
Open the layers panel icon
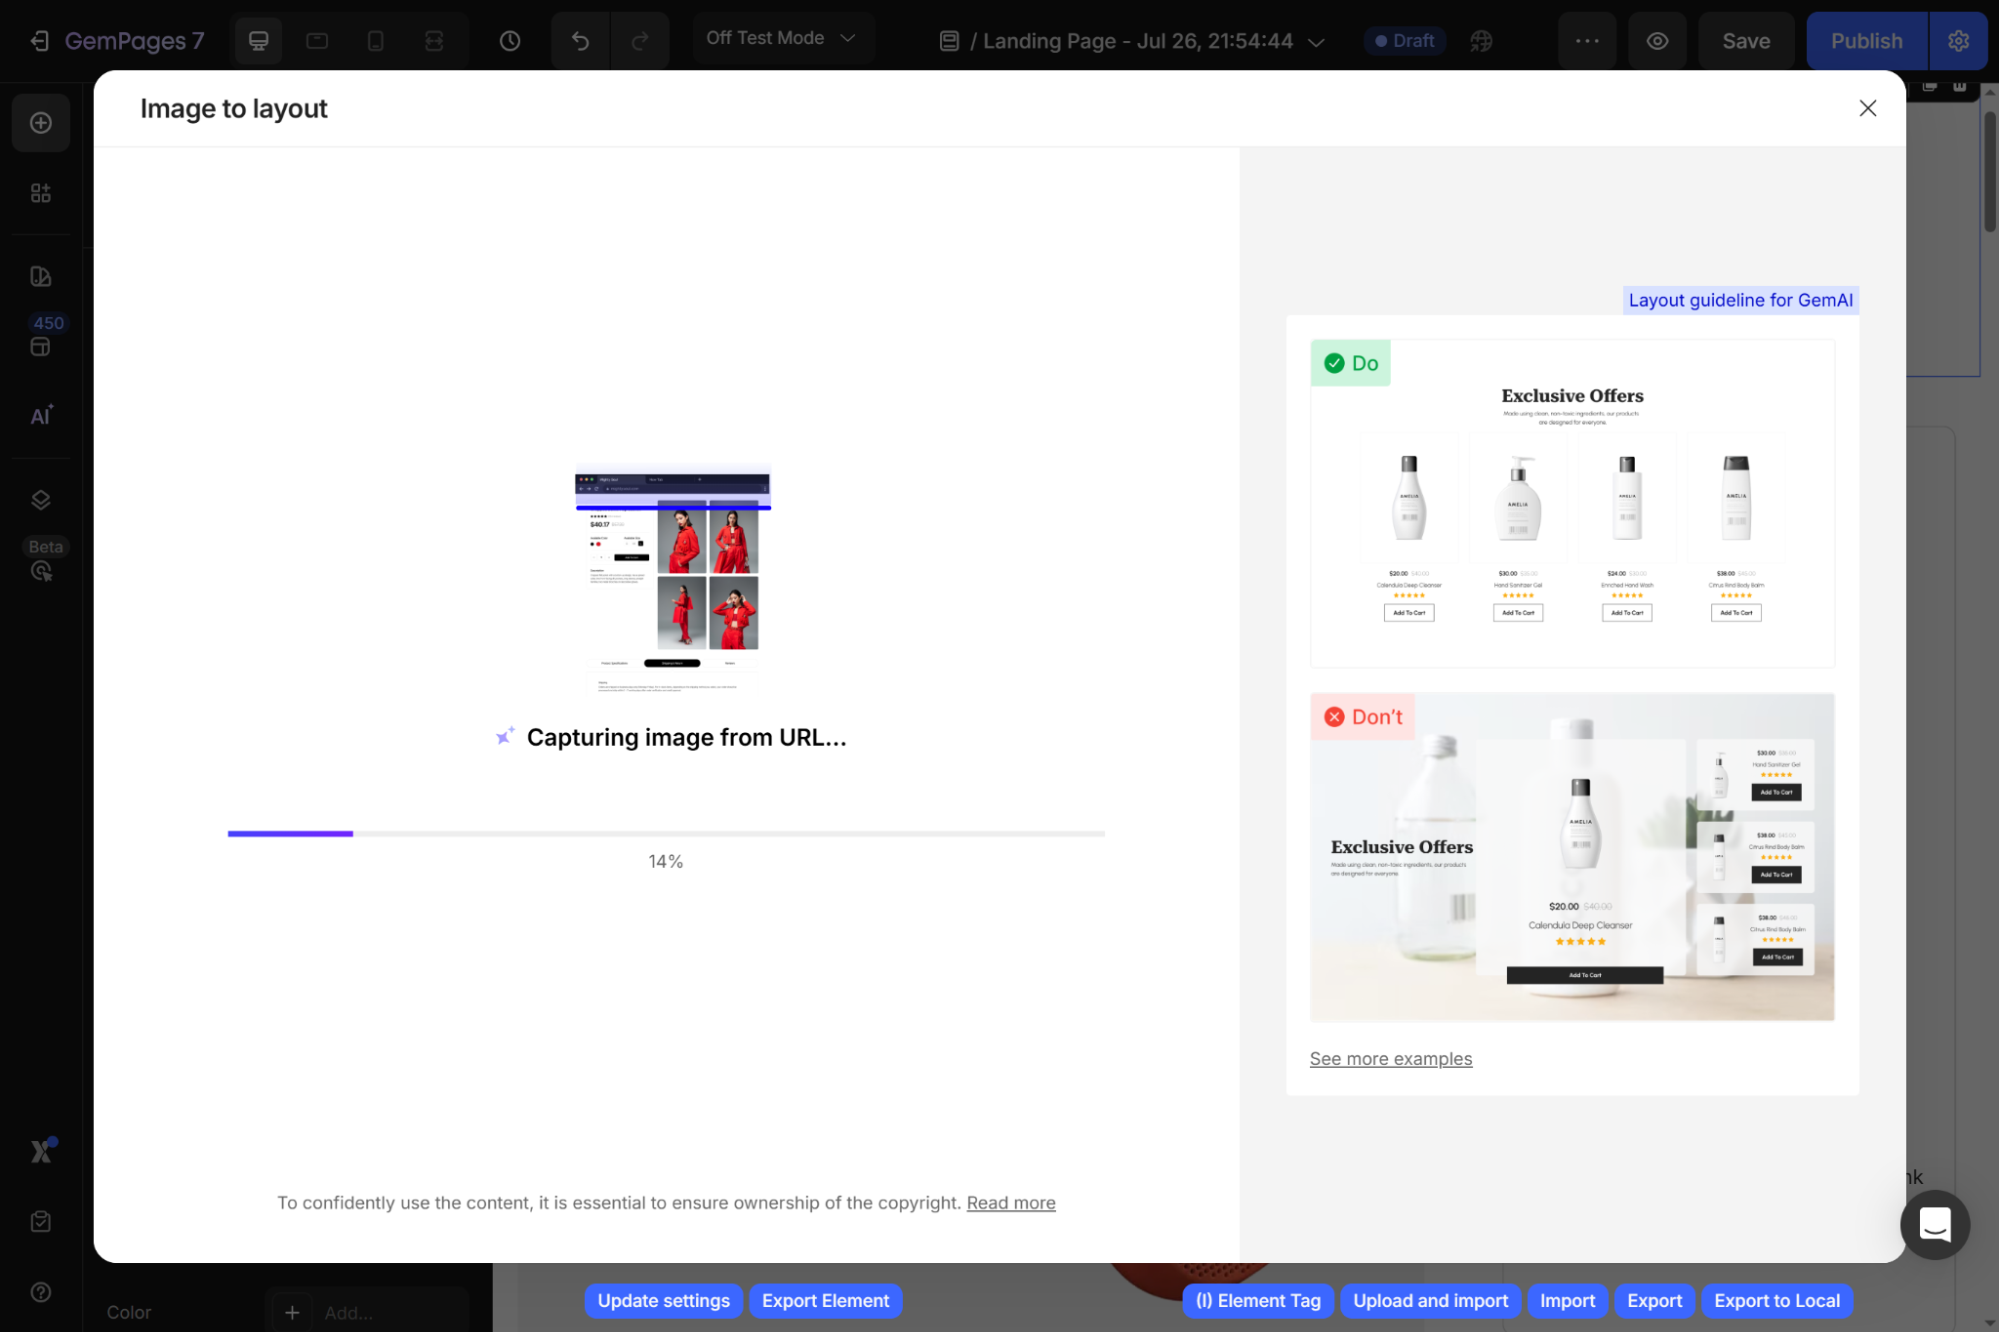41,500
